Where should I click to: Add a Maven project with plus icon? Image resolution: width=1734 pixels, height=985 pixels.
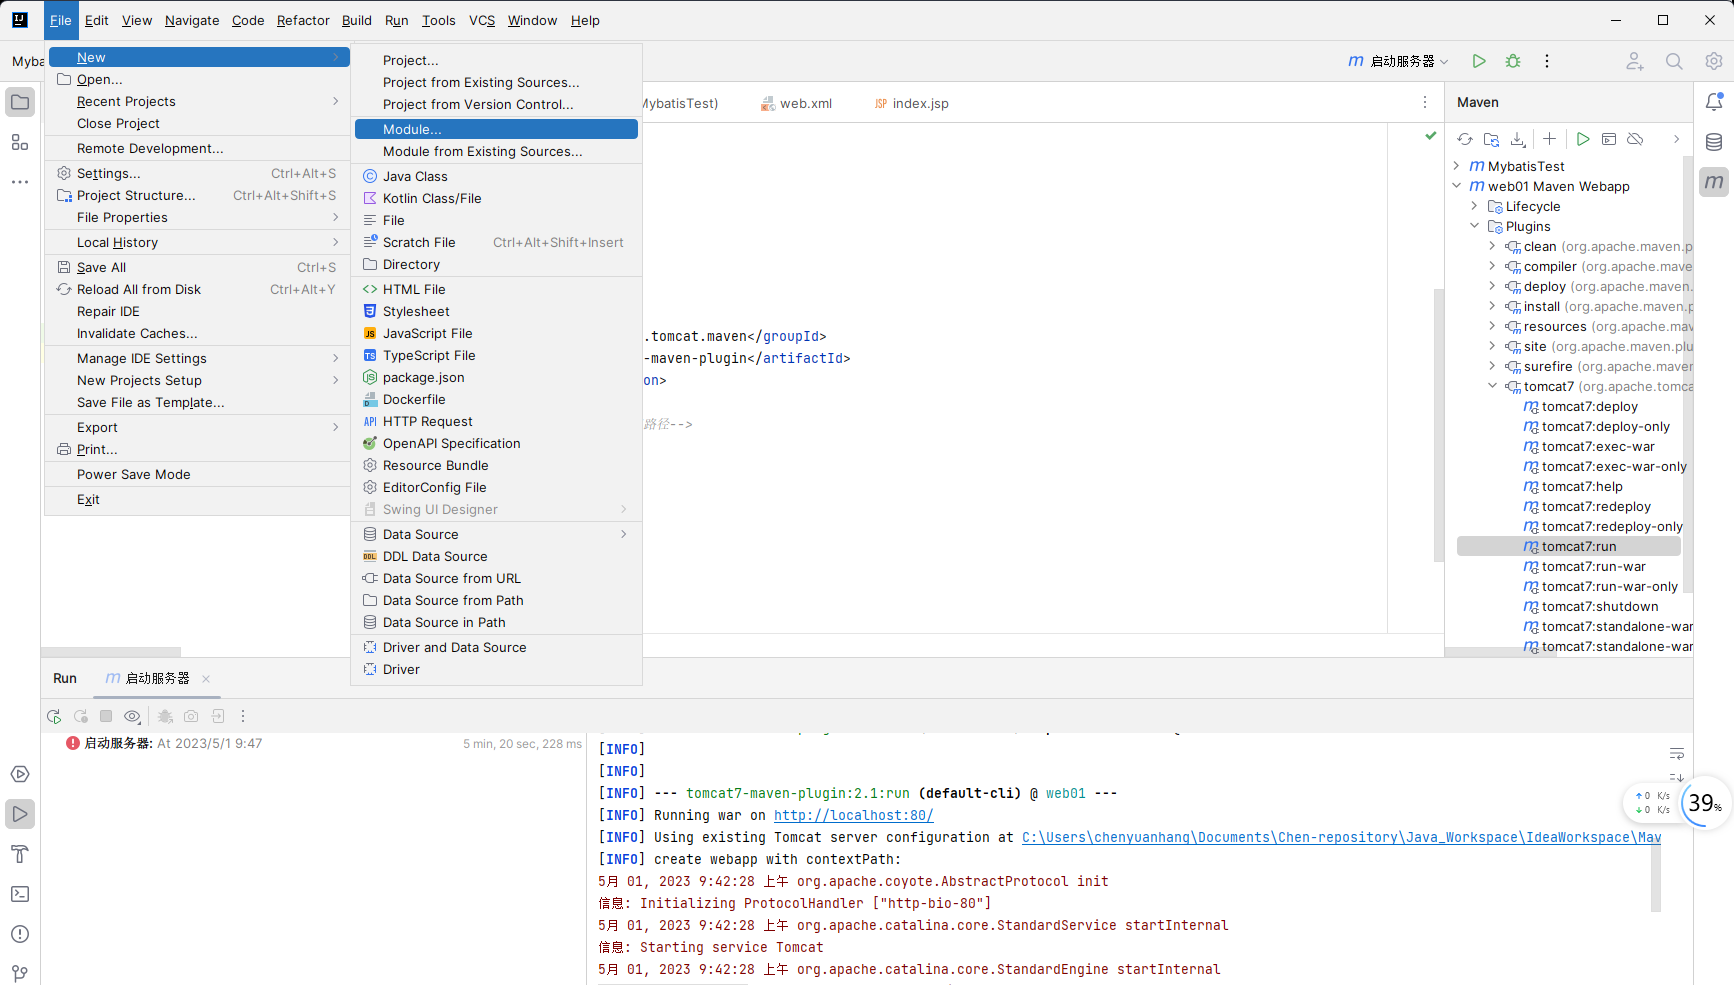coord(1549,139)
